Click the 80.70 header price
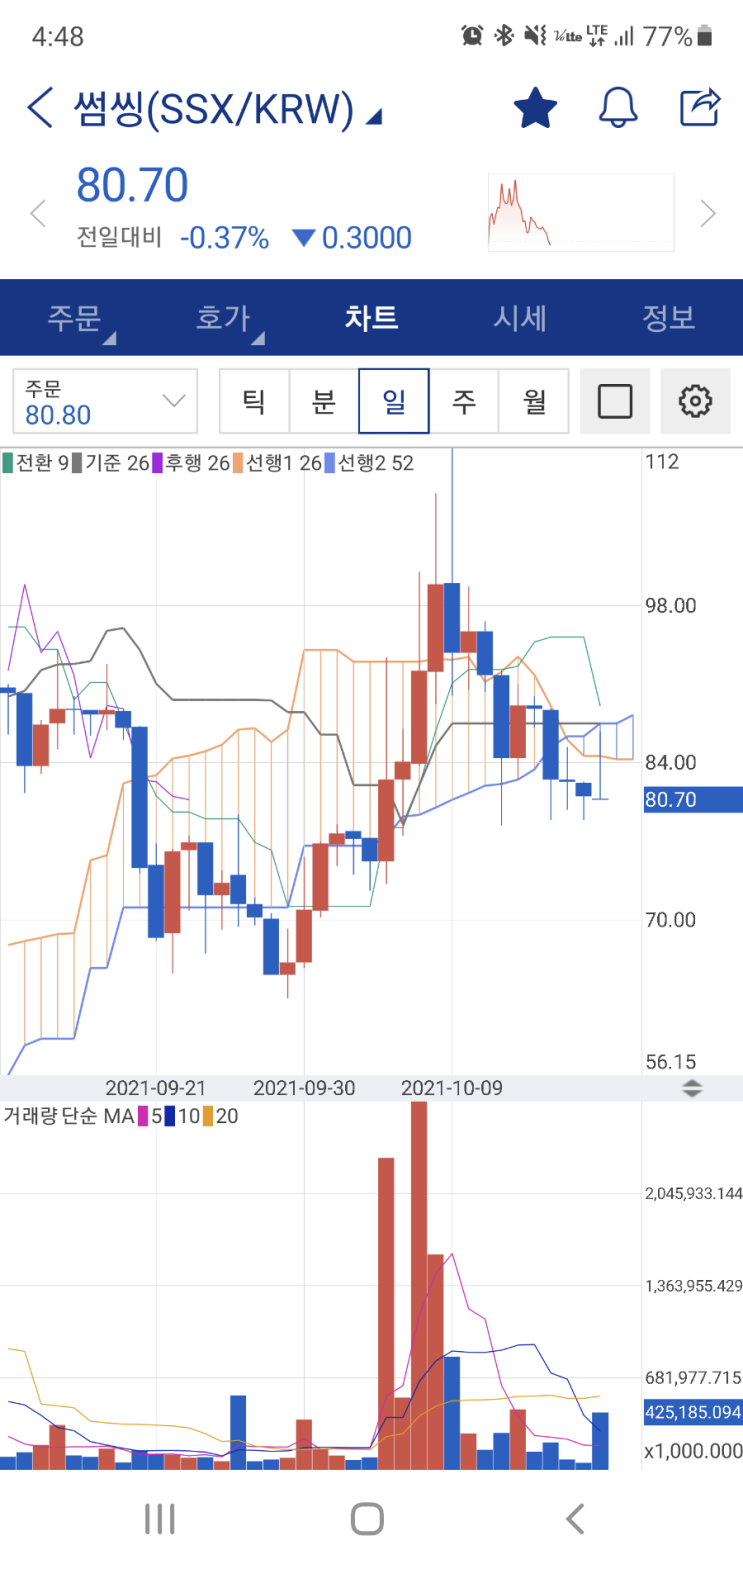The image size is (743, 1569). click(132, 185)
